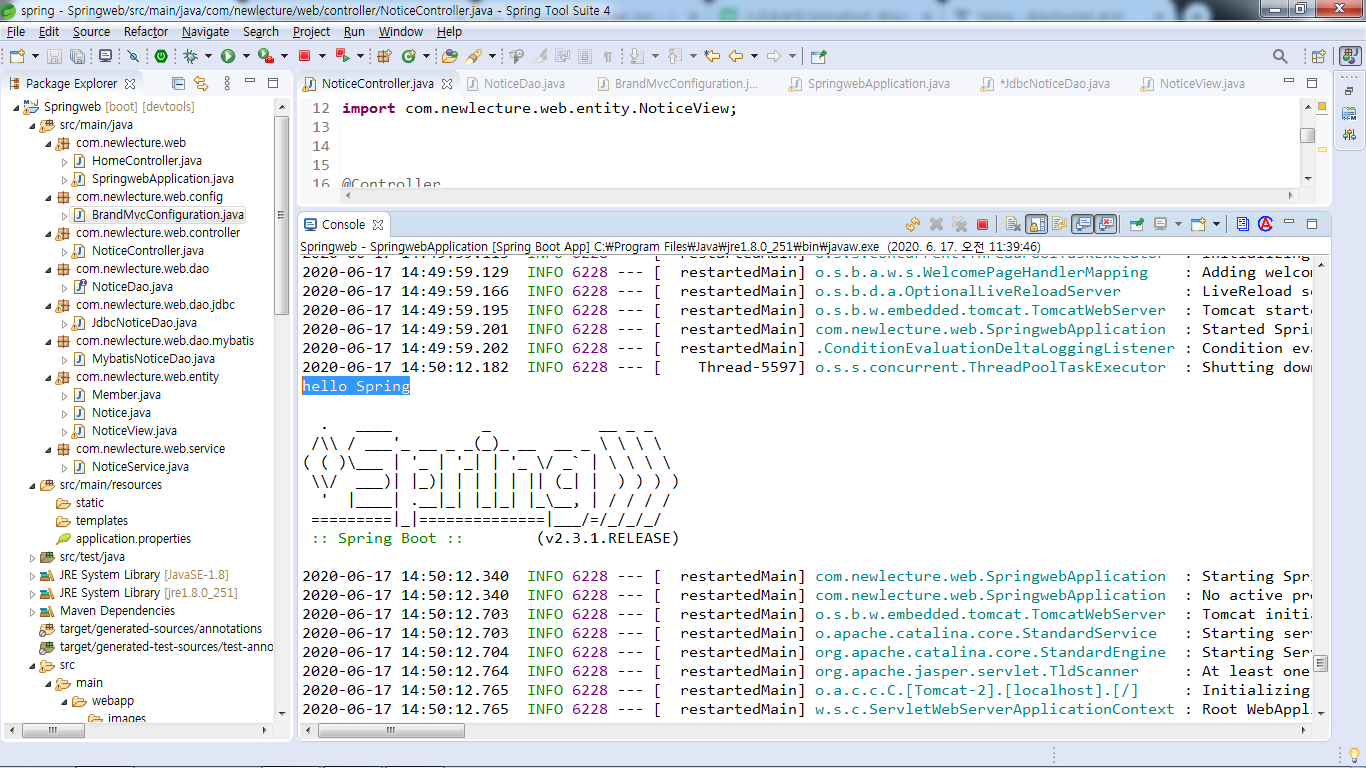This screenshot has height=768, width=1366.
Task: Click the Open Console icon
Action: point(1198,225)
